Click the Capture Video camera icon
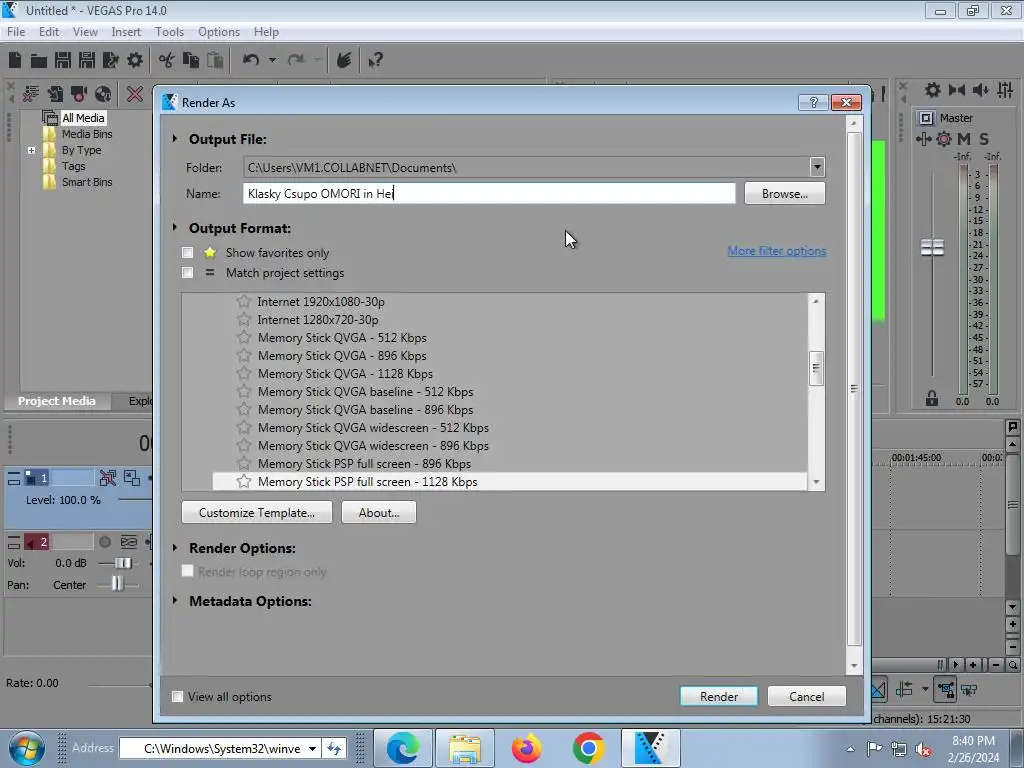1024x768 pixels. click(79, 94)
